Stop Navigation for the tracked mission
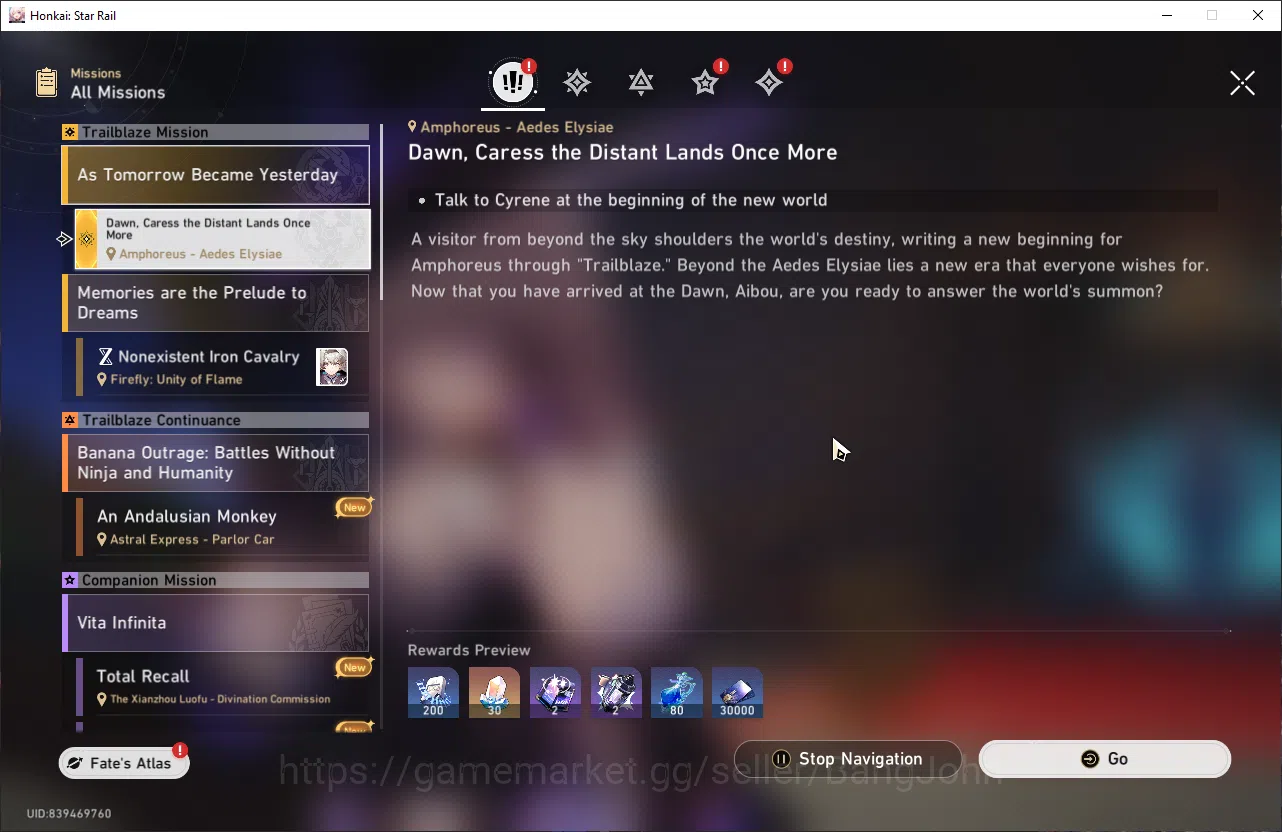This screenshot has width=1282, height=832. (x=848, y=759)
